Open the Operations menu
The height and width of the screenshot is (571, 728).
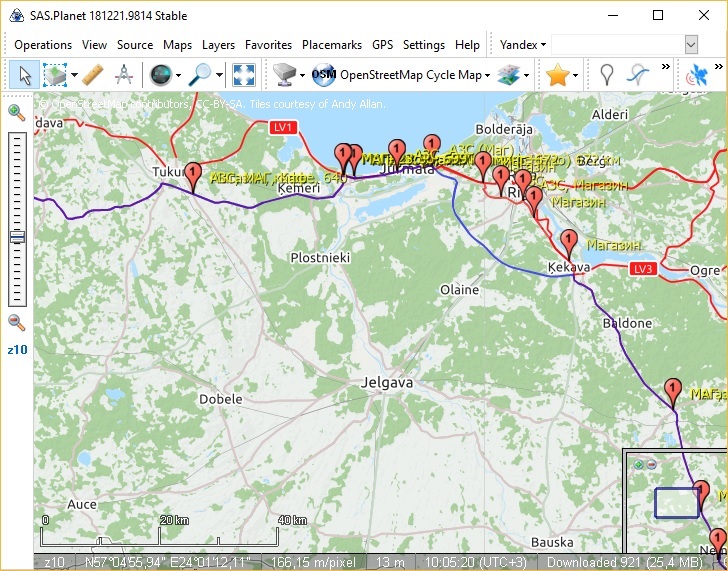pos(43,45)
